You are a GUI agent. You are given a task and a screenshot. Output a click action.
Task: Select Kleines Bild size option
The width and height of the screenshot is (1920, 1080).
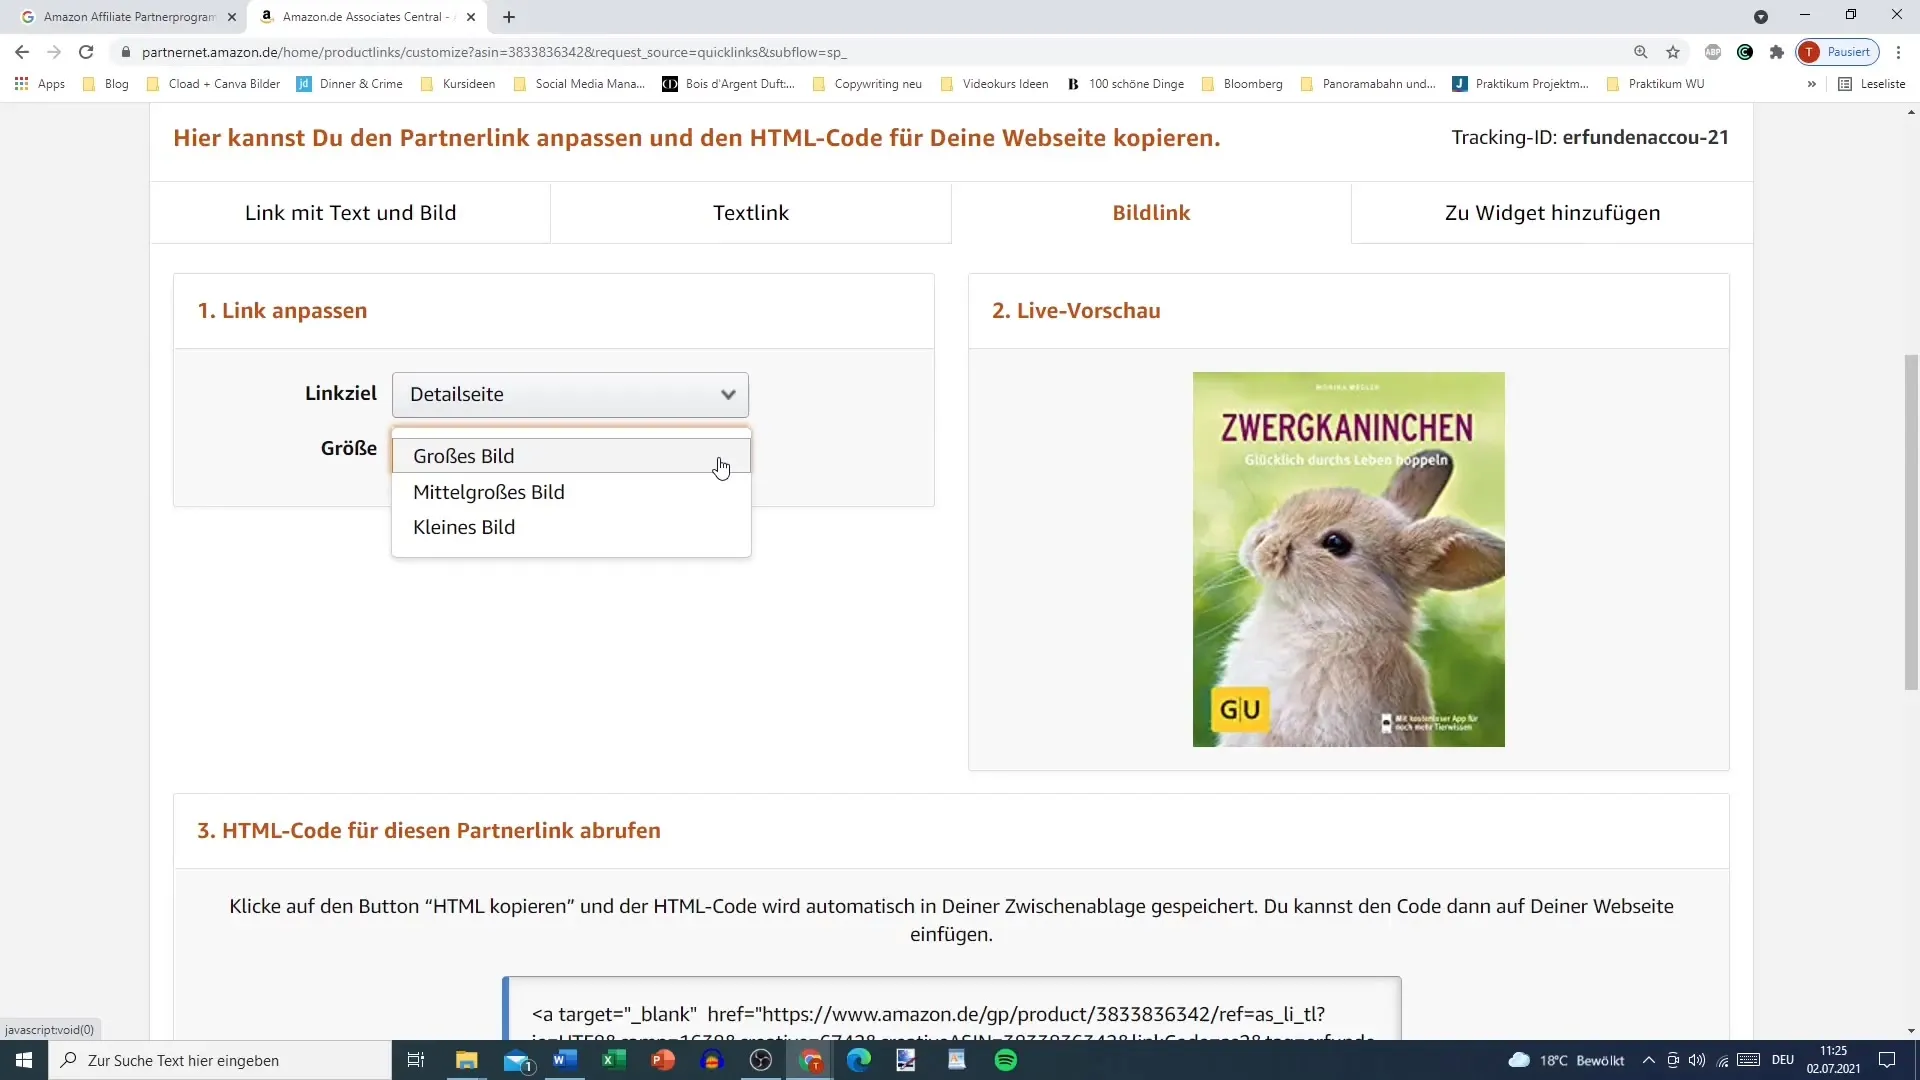pos(571,527)
